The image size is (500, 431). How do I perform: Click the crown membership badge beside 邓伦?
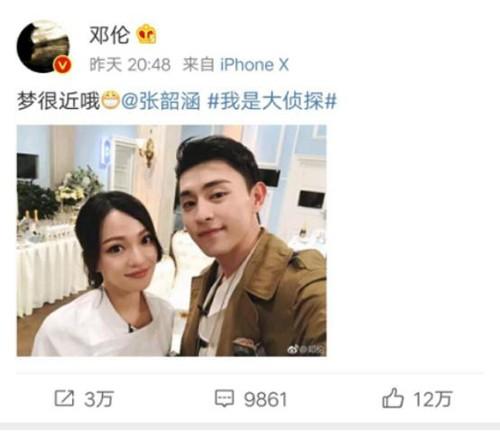click(147, 34)
